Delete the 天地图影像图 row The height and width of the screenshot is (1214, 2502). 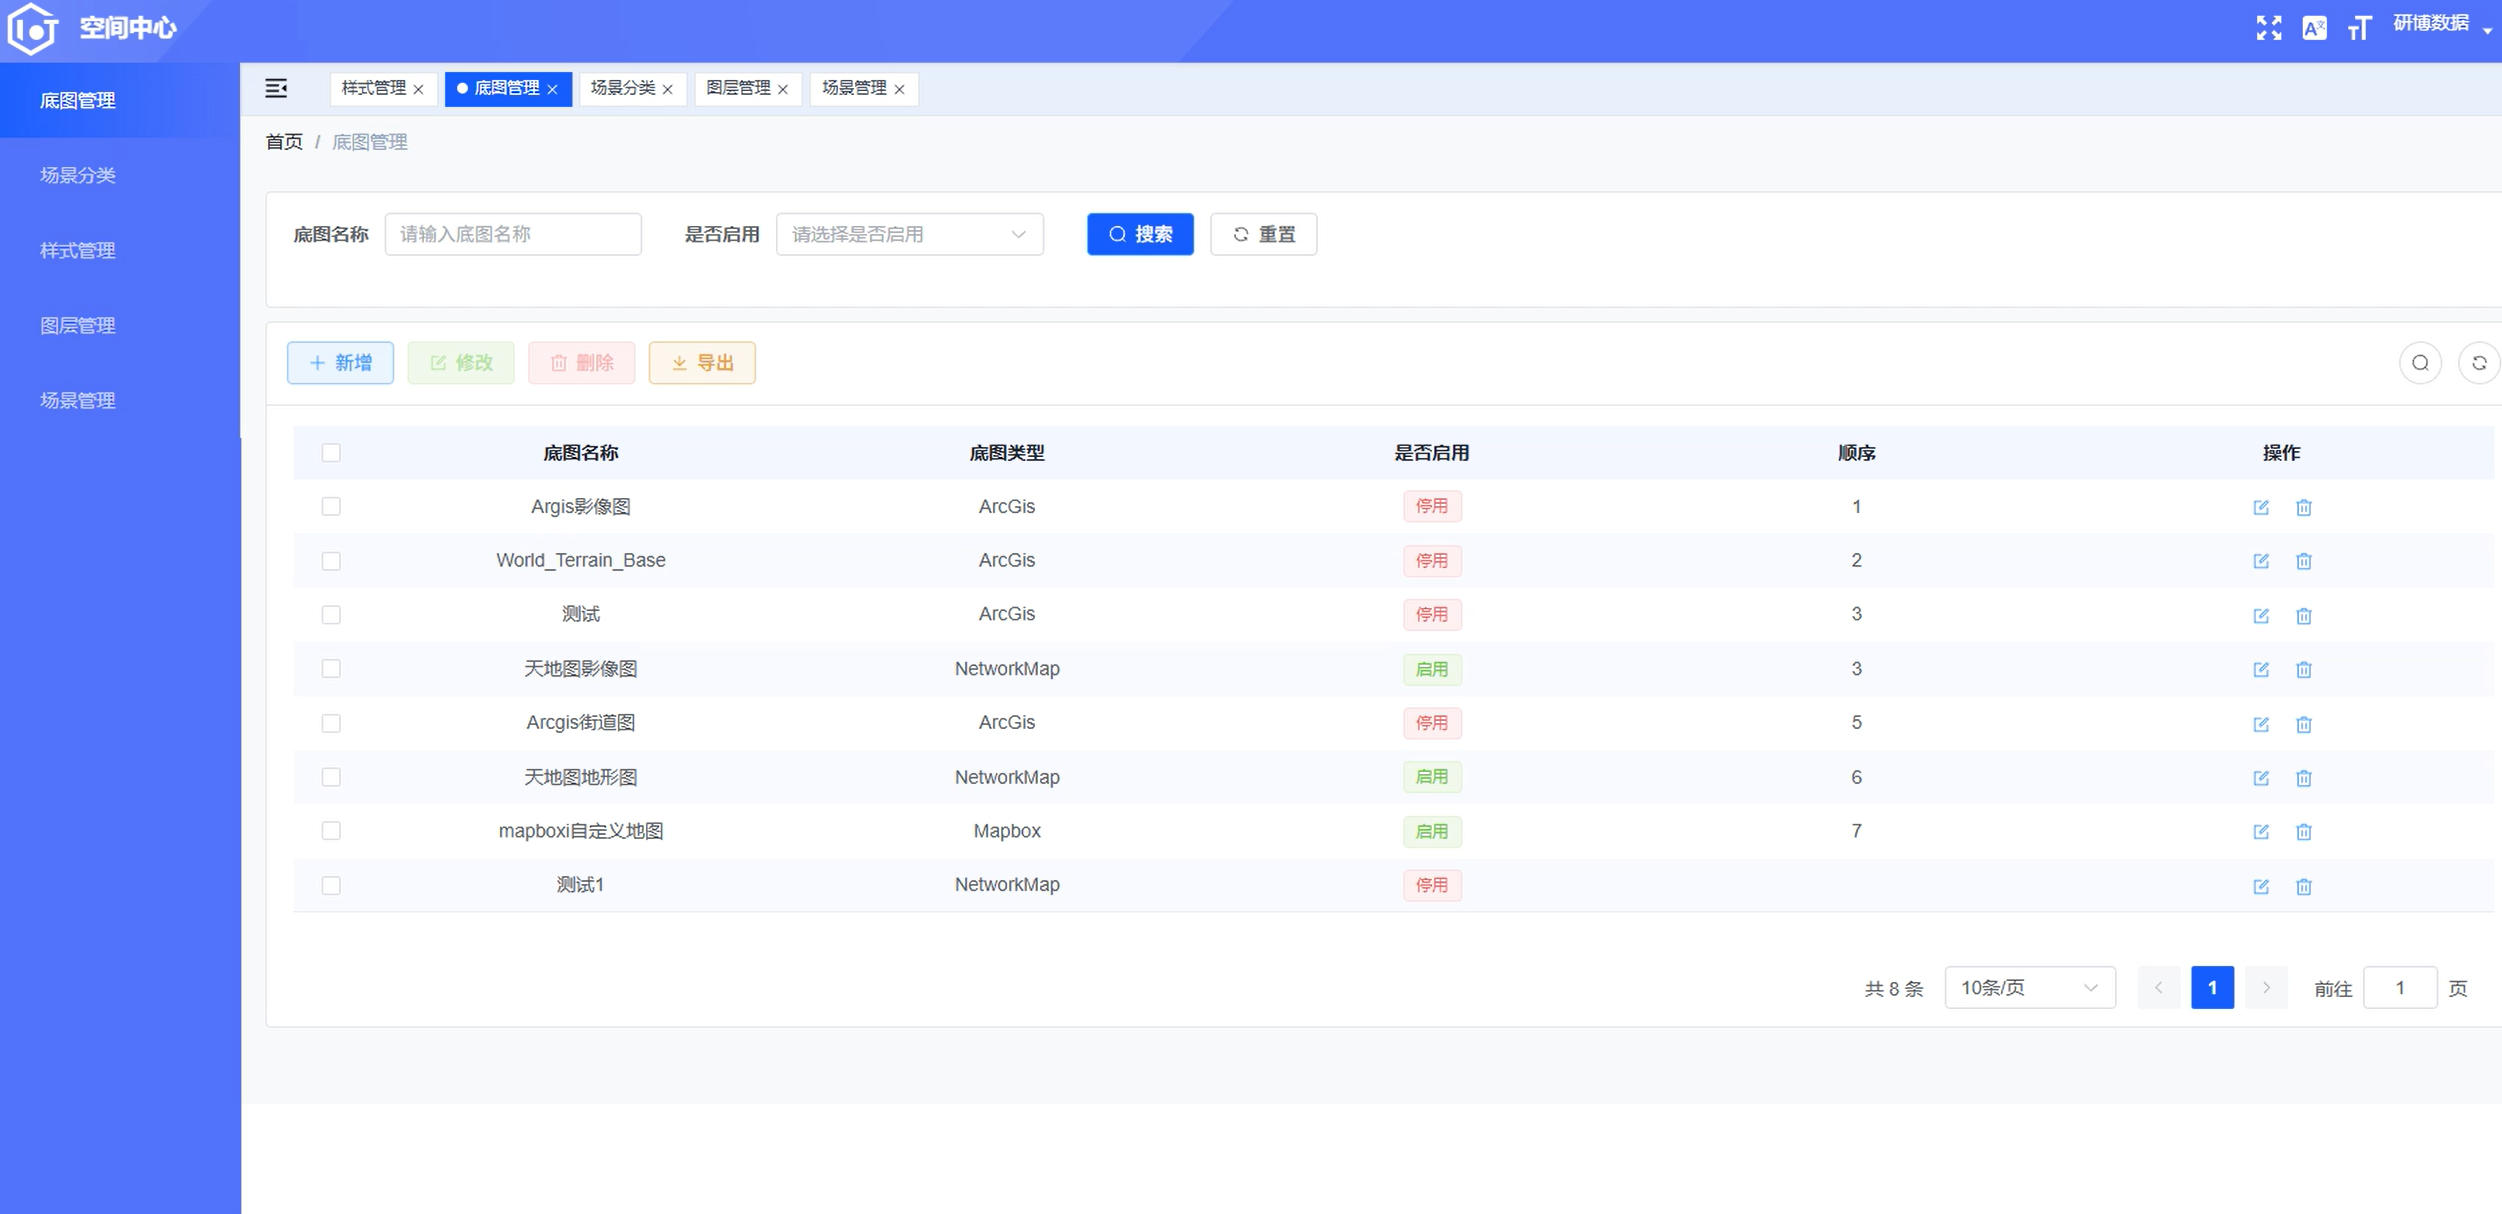click(x=2304, y=669)
